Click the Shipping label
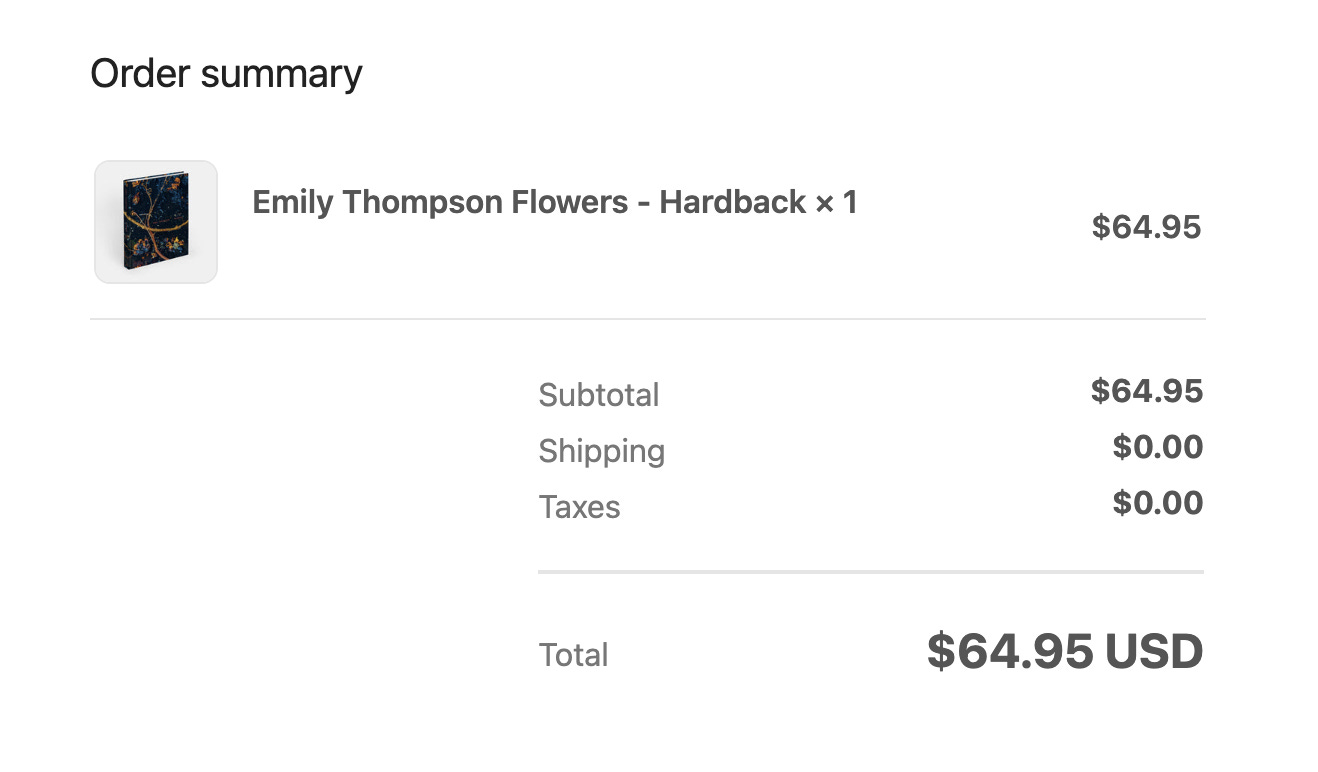 tap(602, 451)
